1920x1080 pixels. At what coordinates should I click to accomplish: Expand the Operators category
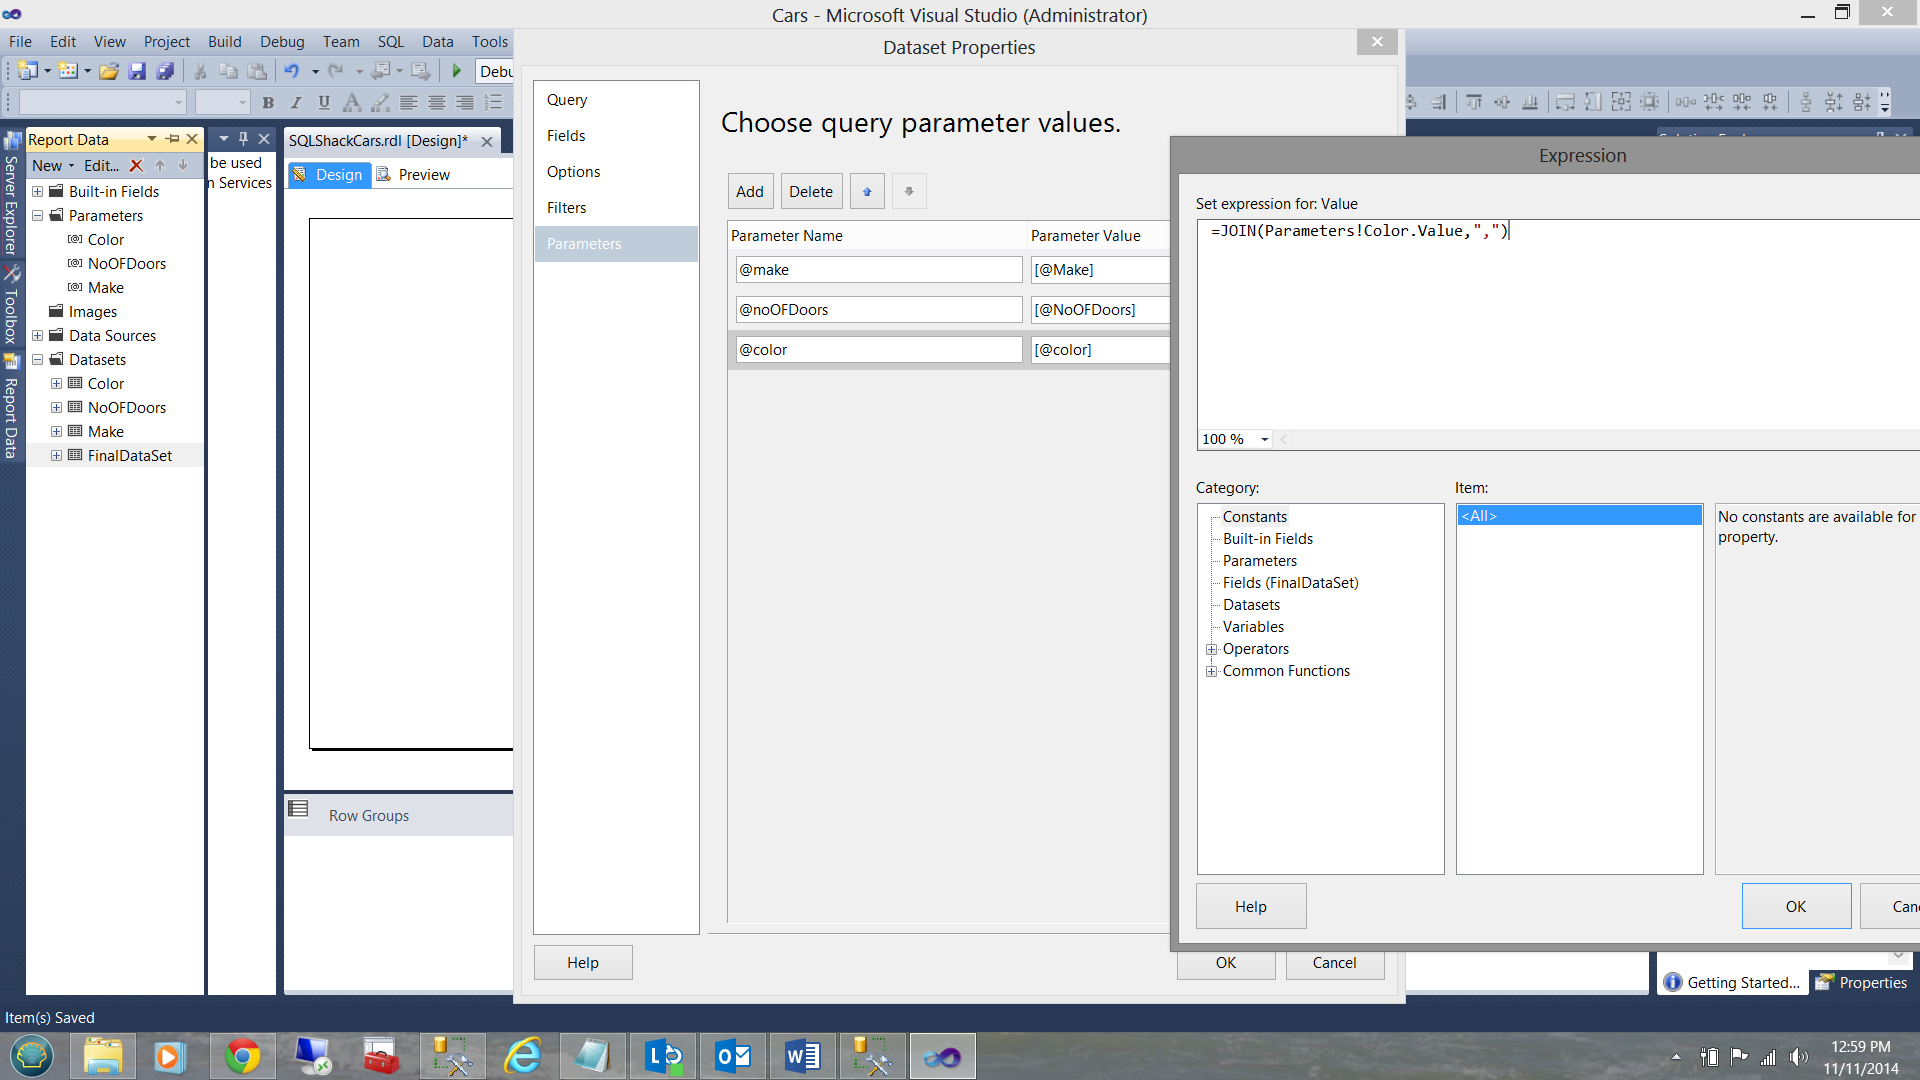1211,649
